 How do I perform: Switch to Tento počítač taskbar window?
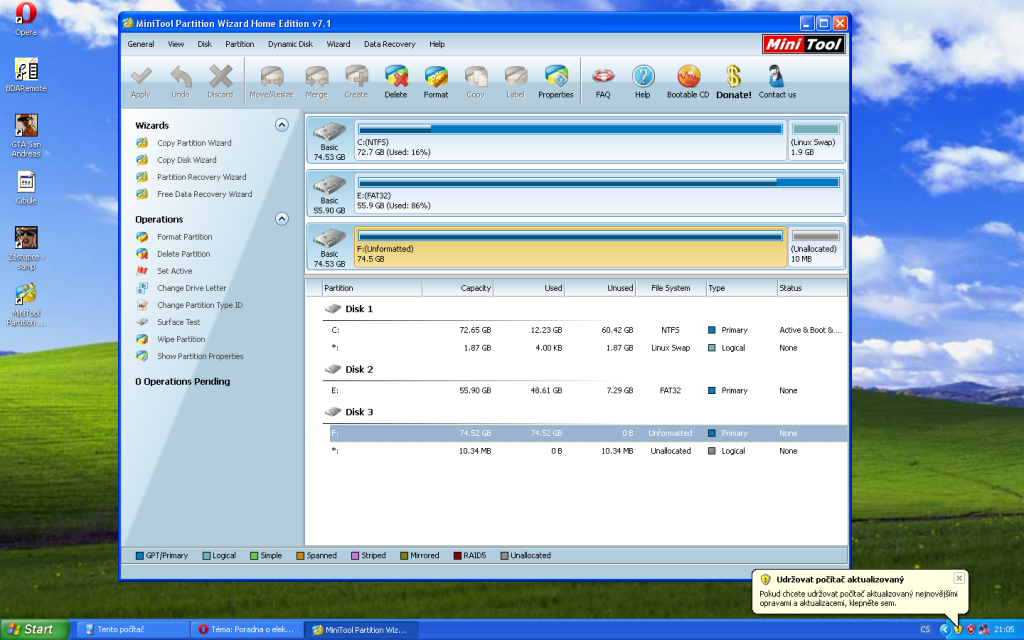(133, 630)
